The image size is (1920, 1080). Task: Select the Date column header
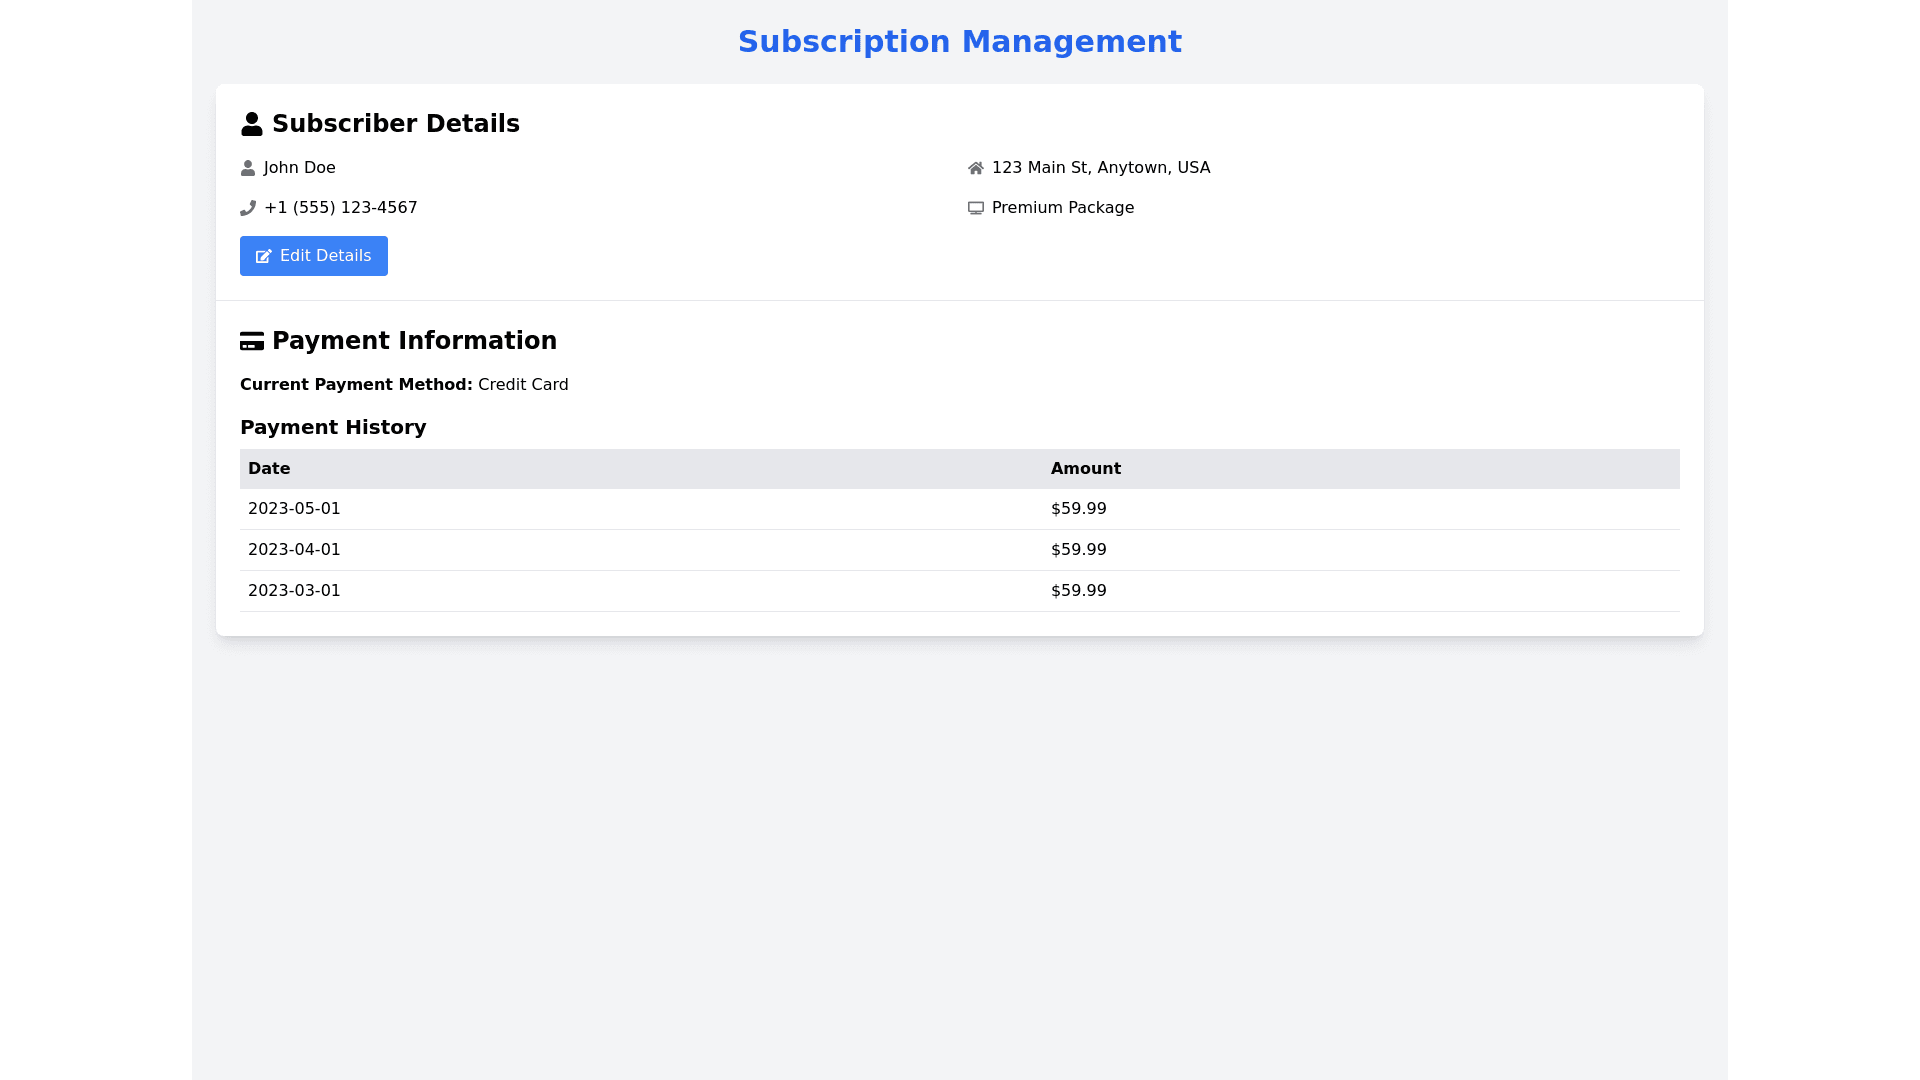tap(269, 469)
